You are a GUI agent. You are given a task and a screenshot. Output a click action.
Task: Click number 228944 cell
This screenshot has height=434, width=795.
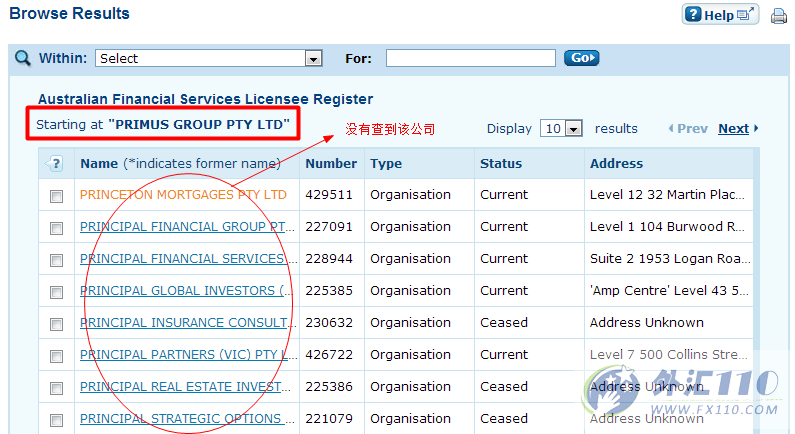329,259
